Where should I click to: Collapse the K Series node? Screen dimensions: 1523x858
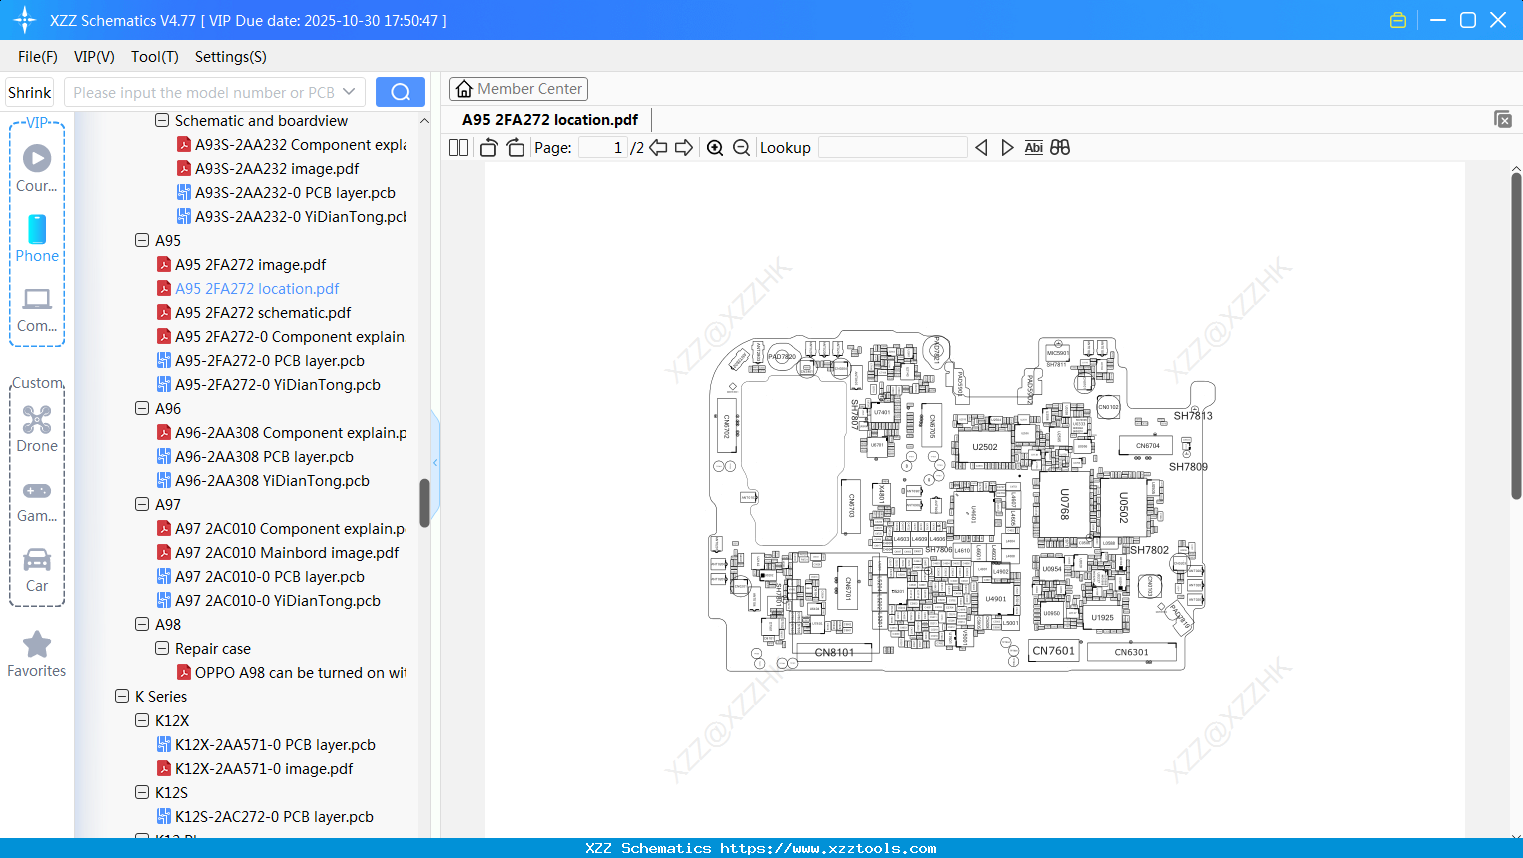[x=123, y=696]
